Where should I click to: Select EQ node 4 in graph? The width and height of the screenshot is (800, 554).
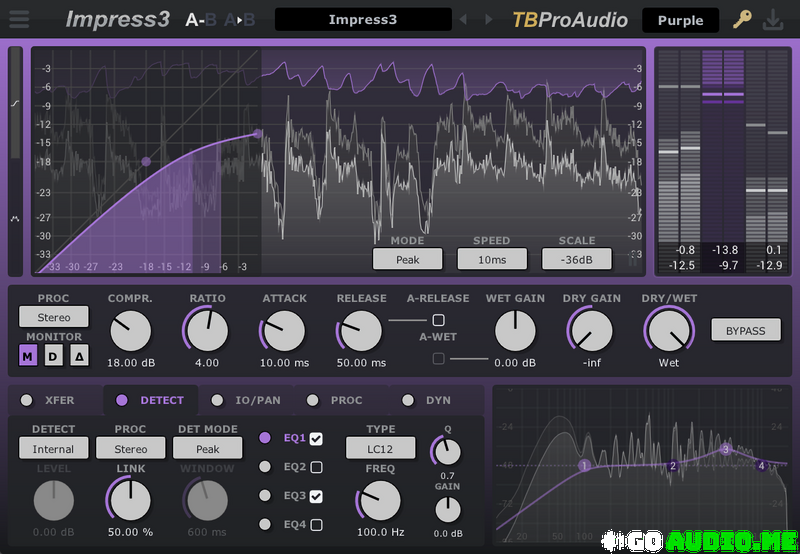761,465
